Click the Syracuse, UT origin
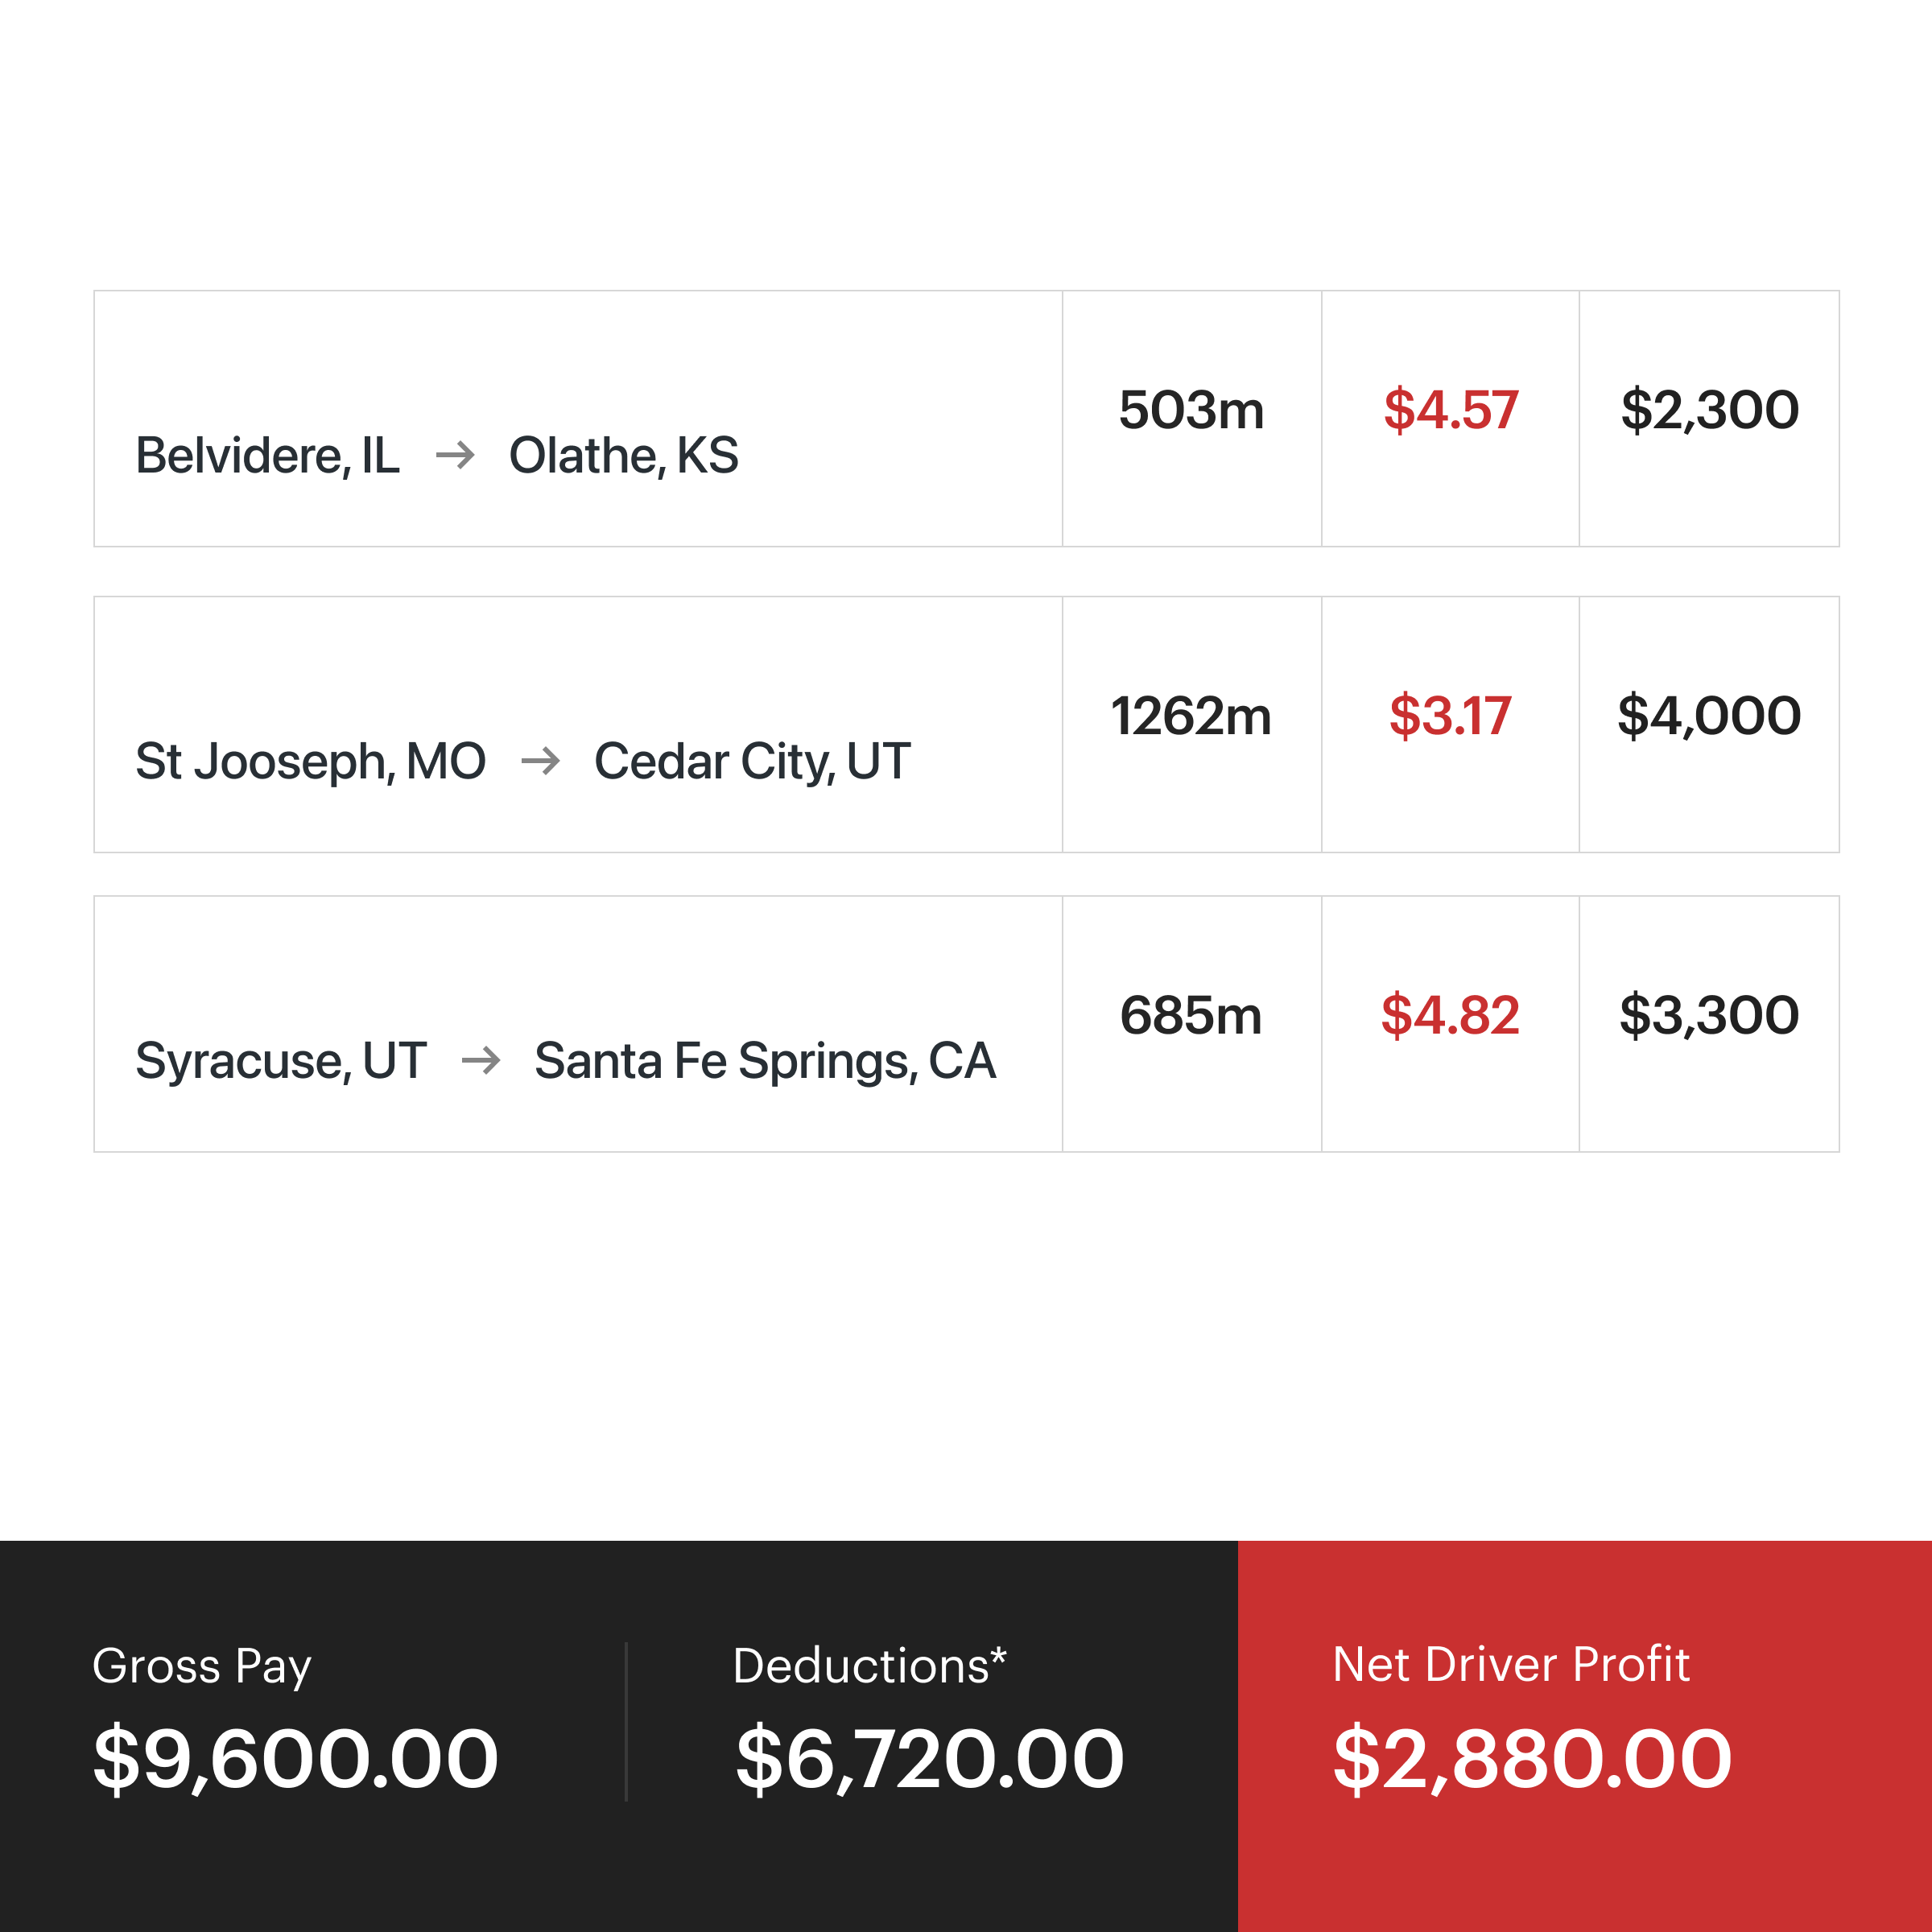The width and height of the screenshot is (1932, 1932). coord(281,1060)
